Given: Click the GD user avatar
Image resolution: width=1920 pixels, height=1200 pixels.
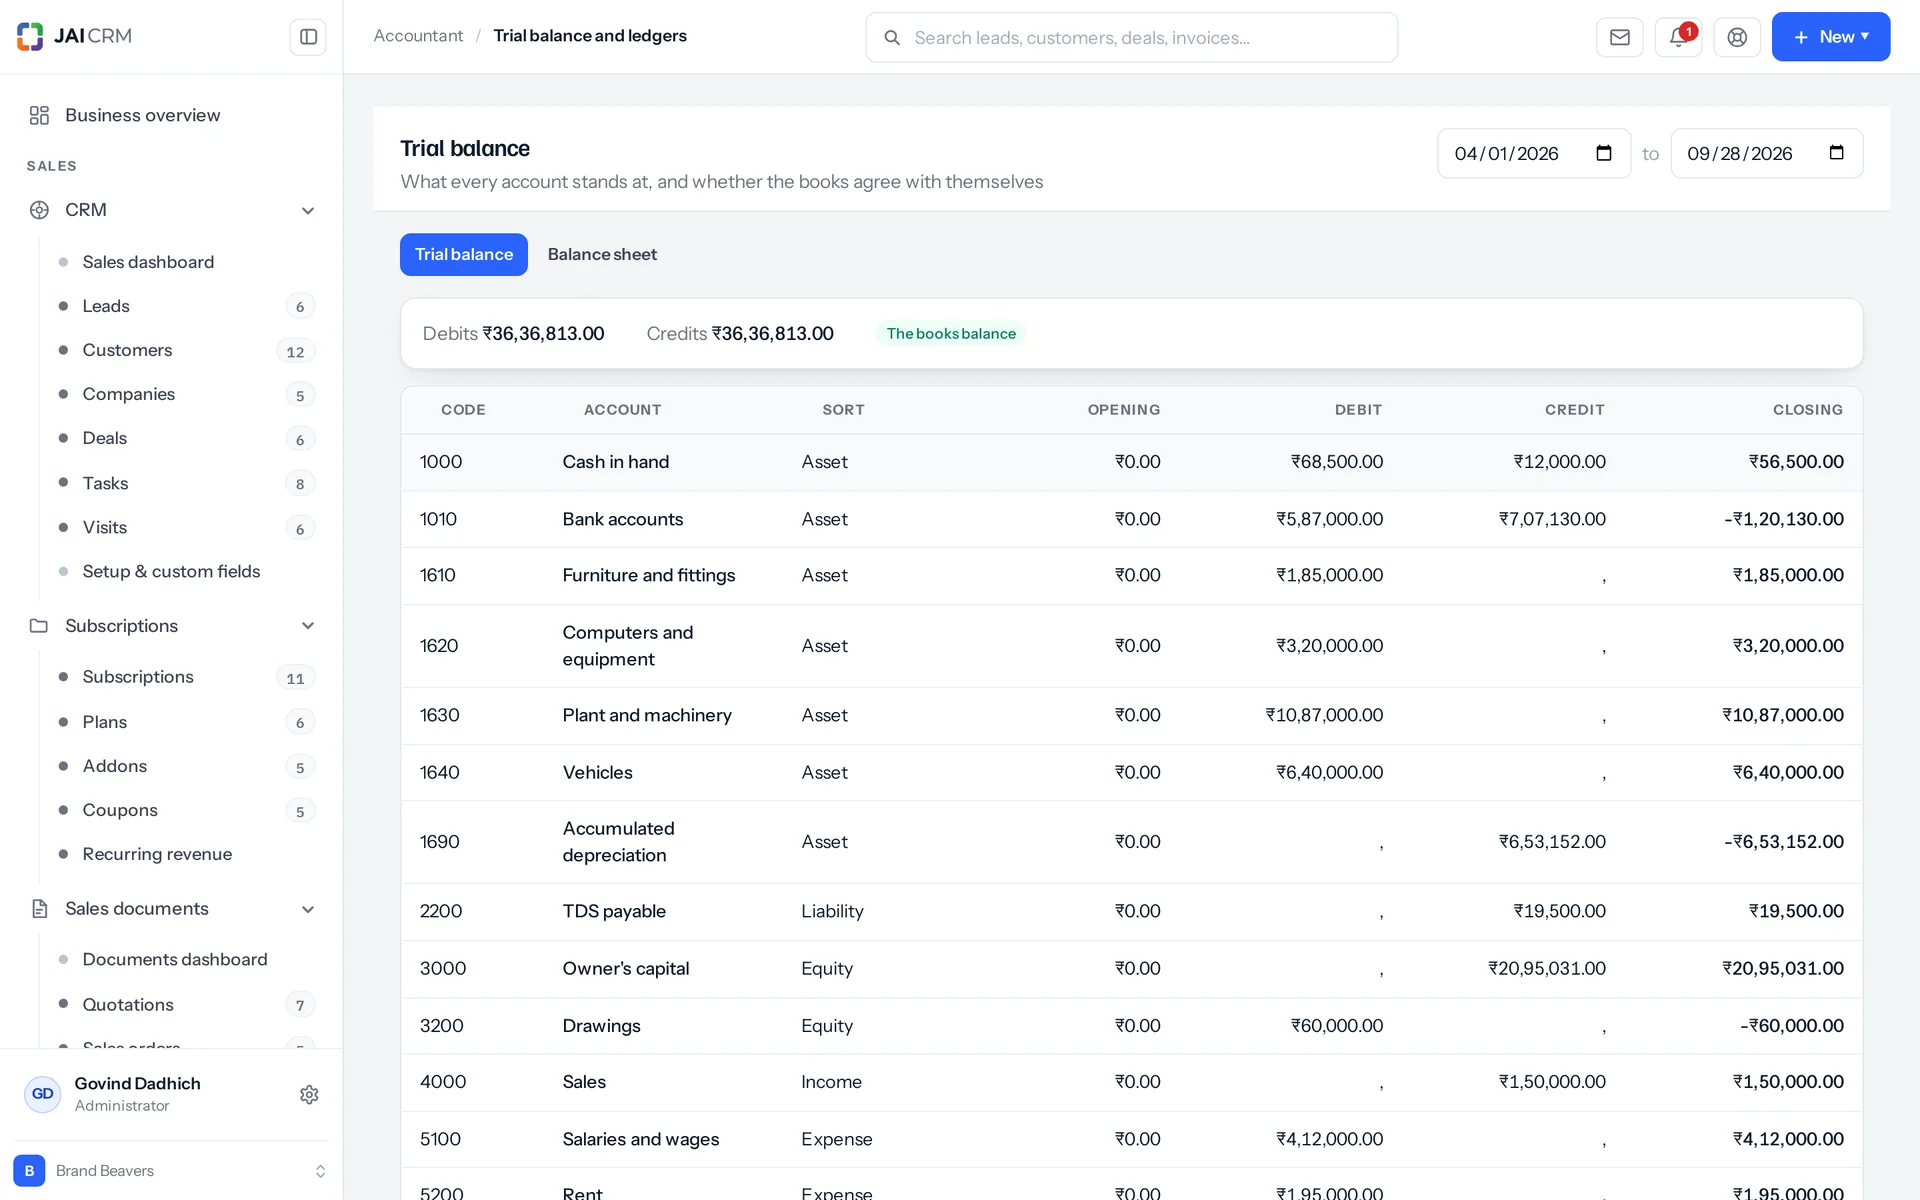Looking at the screenshot, I should (x=42, y=1094).
